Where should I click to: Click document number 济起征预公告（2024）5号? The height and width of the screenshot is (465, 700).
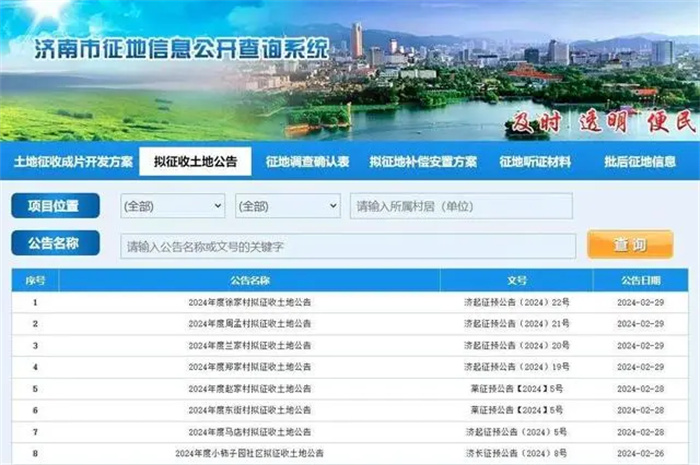(x=517, y=432)
